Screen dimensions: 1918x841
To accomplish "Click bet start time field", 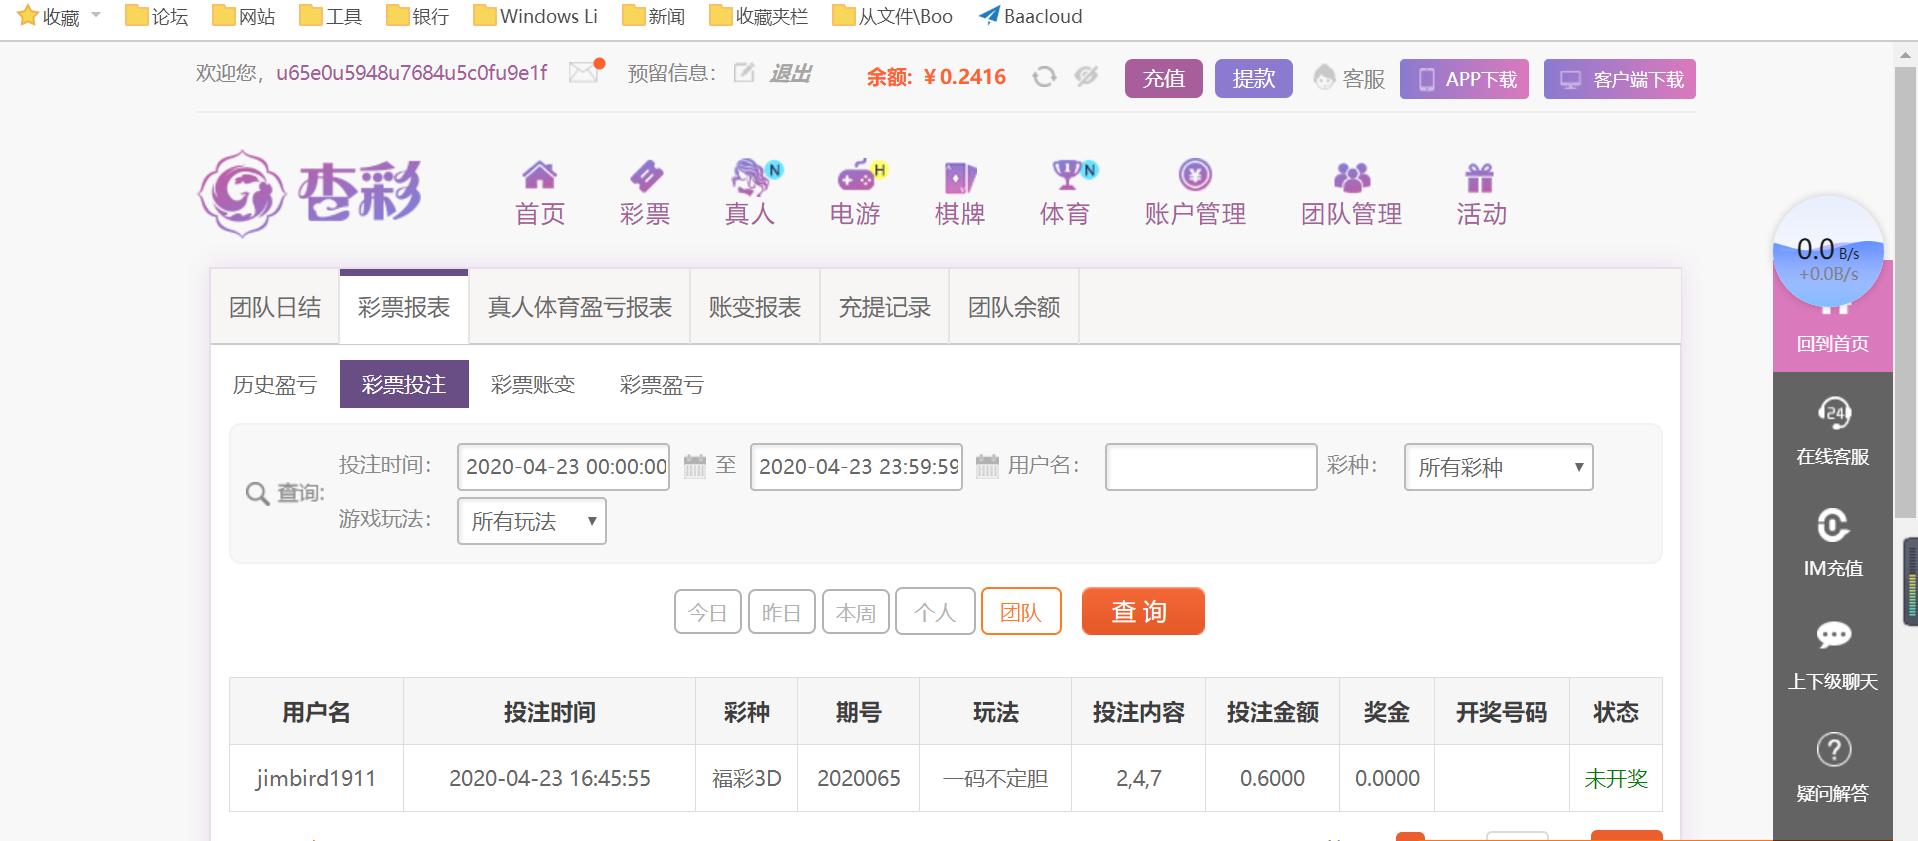I will (564, 467).
